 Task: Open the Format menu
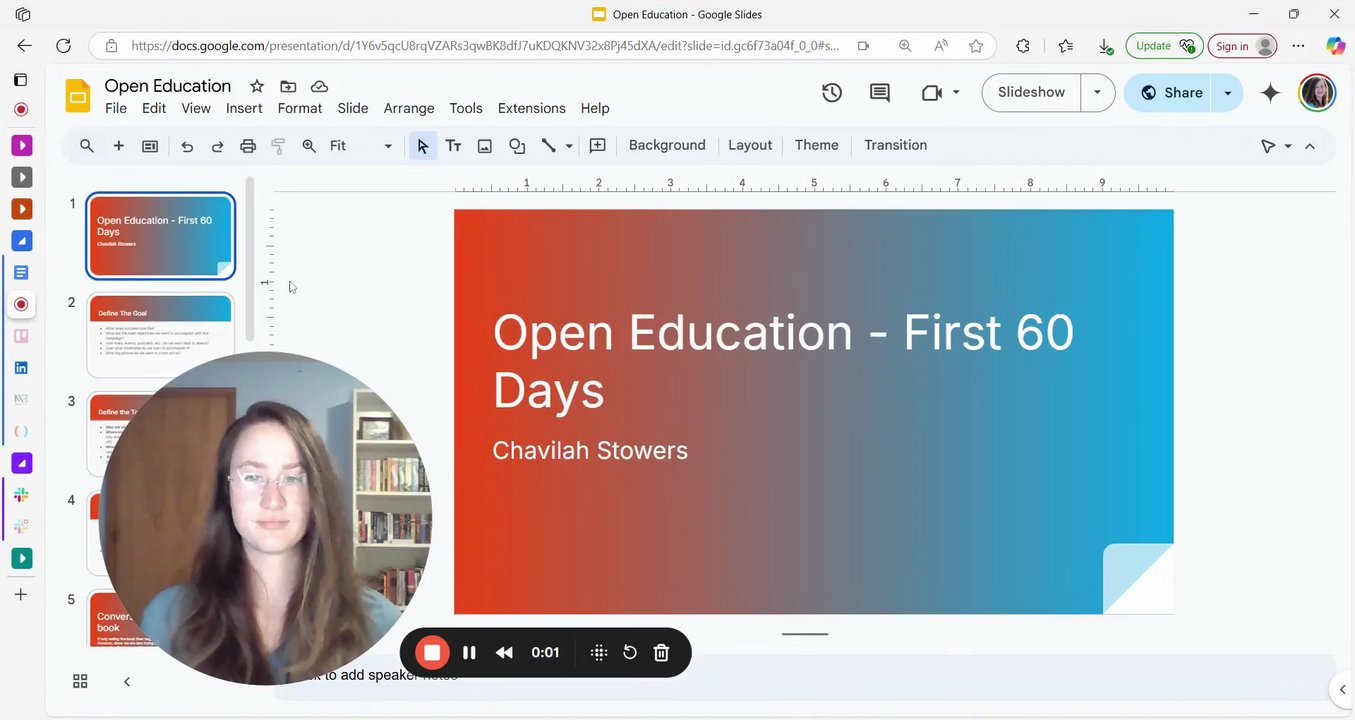pyautogui.click(x=300, y=108)
